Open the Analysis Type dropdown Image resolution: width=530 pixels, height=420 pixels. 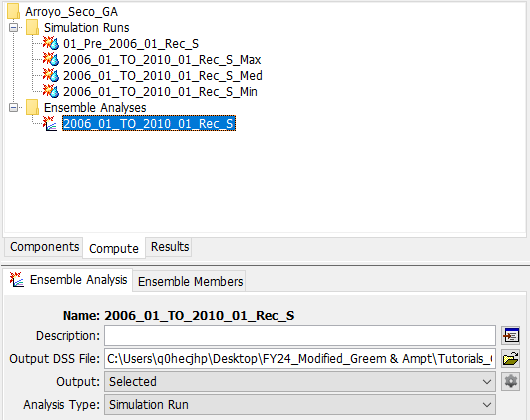(x=300, y=404)
